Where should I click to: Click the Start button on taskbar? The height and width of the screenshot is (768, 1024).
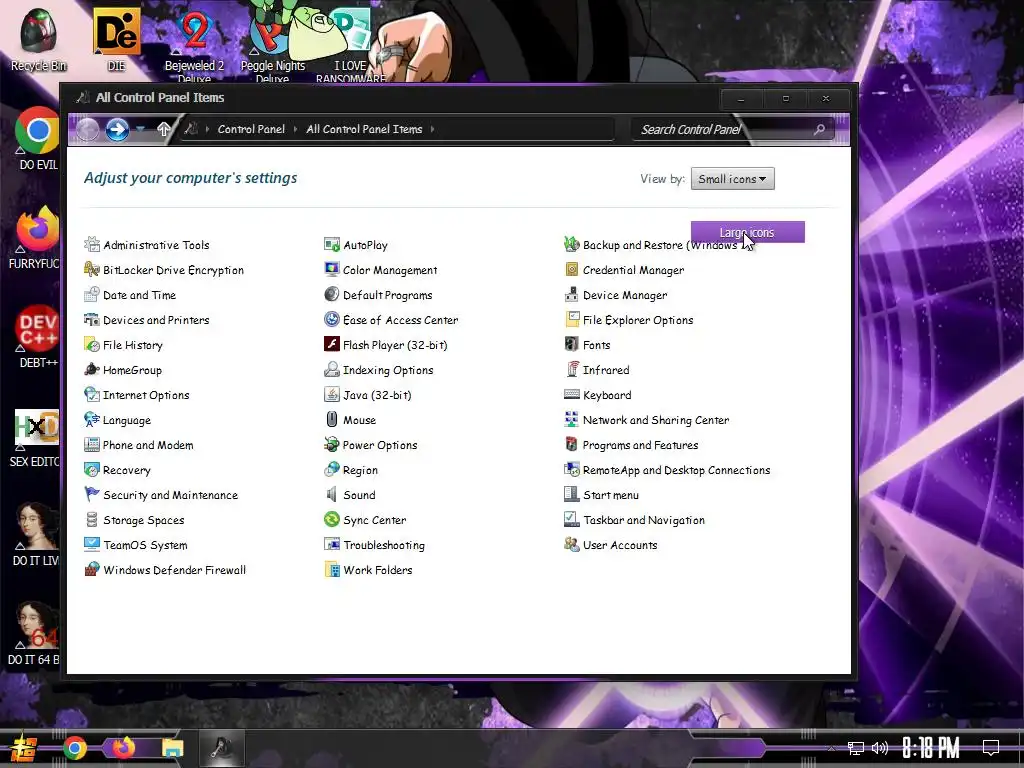24,748
